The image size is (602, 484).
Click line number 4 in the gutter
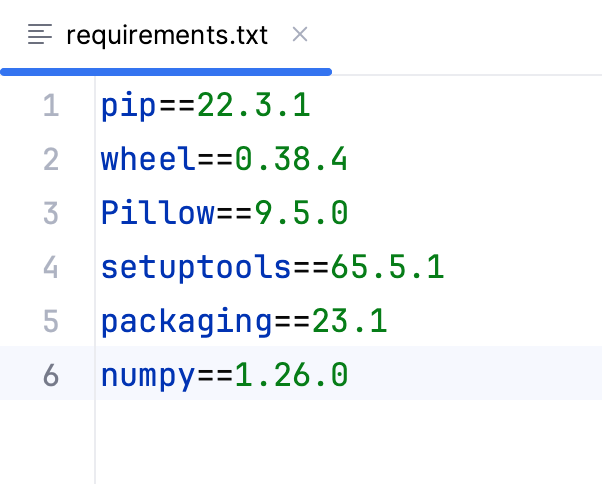(x=51, y=267)
